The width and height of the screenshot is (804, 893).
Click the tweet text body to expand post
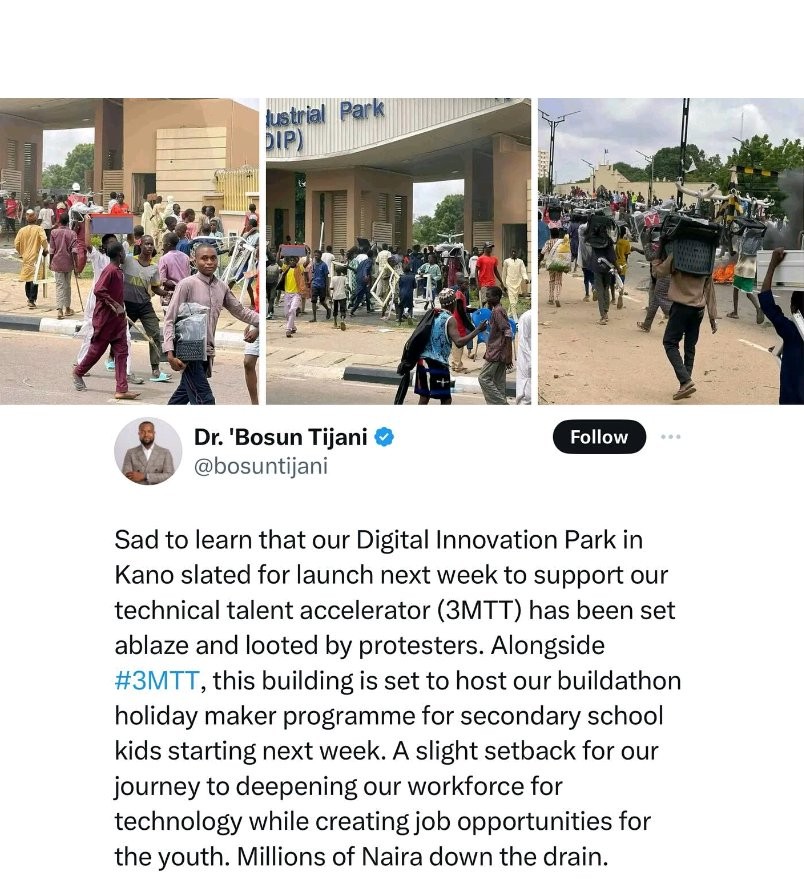[397, 698]
